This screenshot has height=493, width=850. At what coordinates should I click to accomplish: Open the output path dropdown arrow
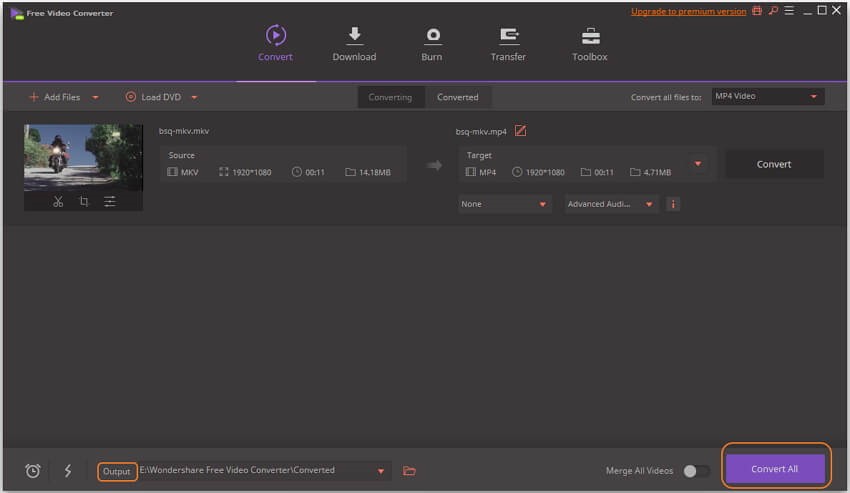(x=381, y=471)
